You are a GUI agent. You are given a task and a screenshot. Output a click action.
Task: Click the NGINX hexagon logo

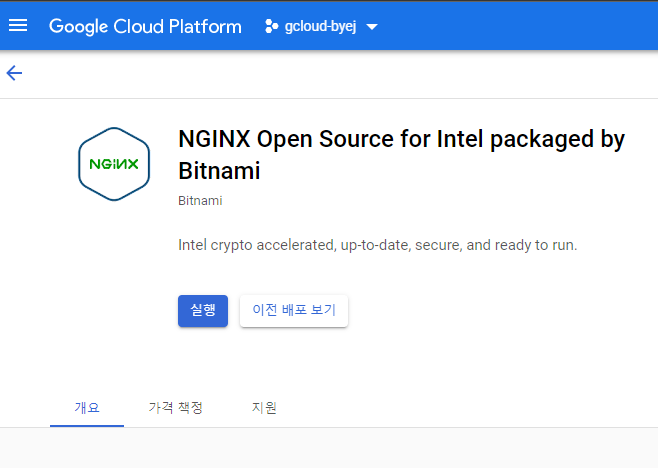click(114, 164)
